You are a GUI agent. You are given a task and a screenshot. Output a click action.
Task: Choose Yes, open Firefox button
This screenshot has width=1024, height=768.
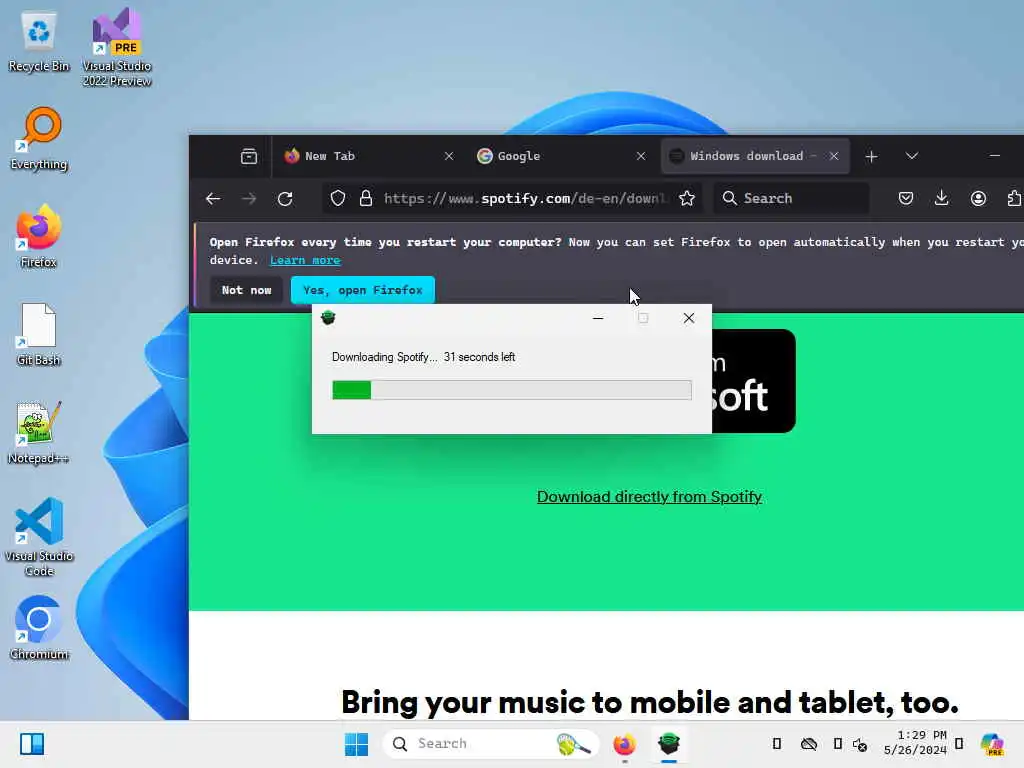[362, 290]
